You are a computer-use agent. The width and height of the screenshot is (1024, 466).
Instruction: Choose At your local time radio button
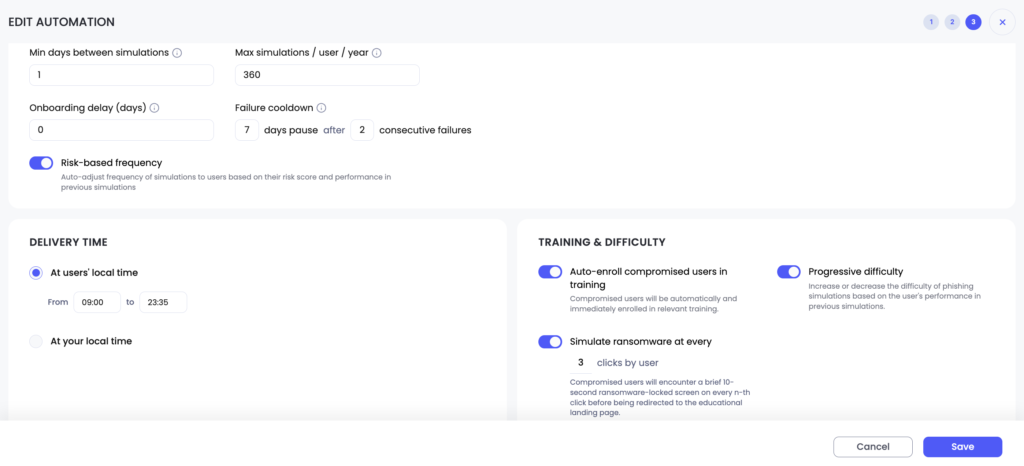(36, 341)
